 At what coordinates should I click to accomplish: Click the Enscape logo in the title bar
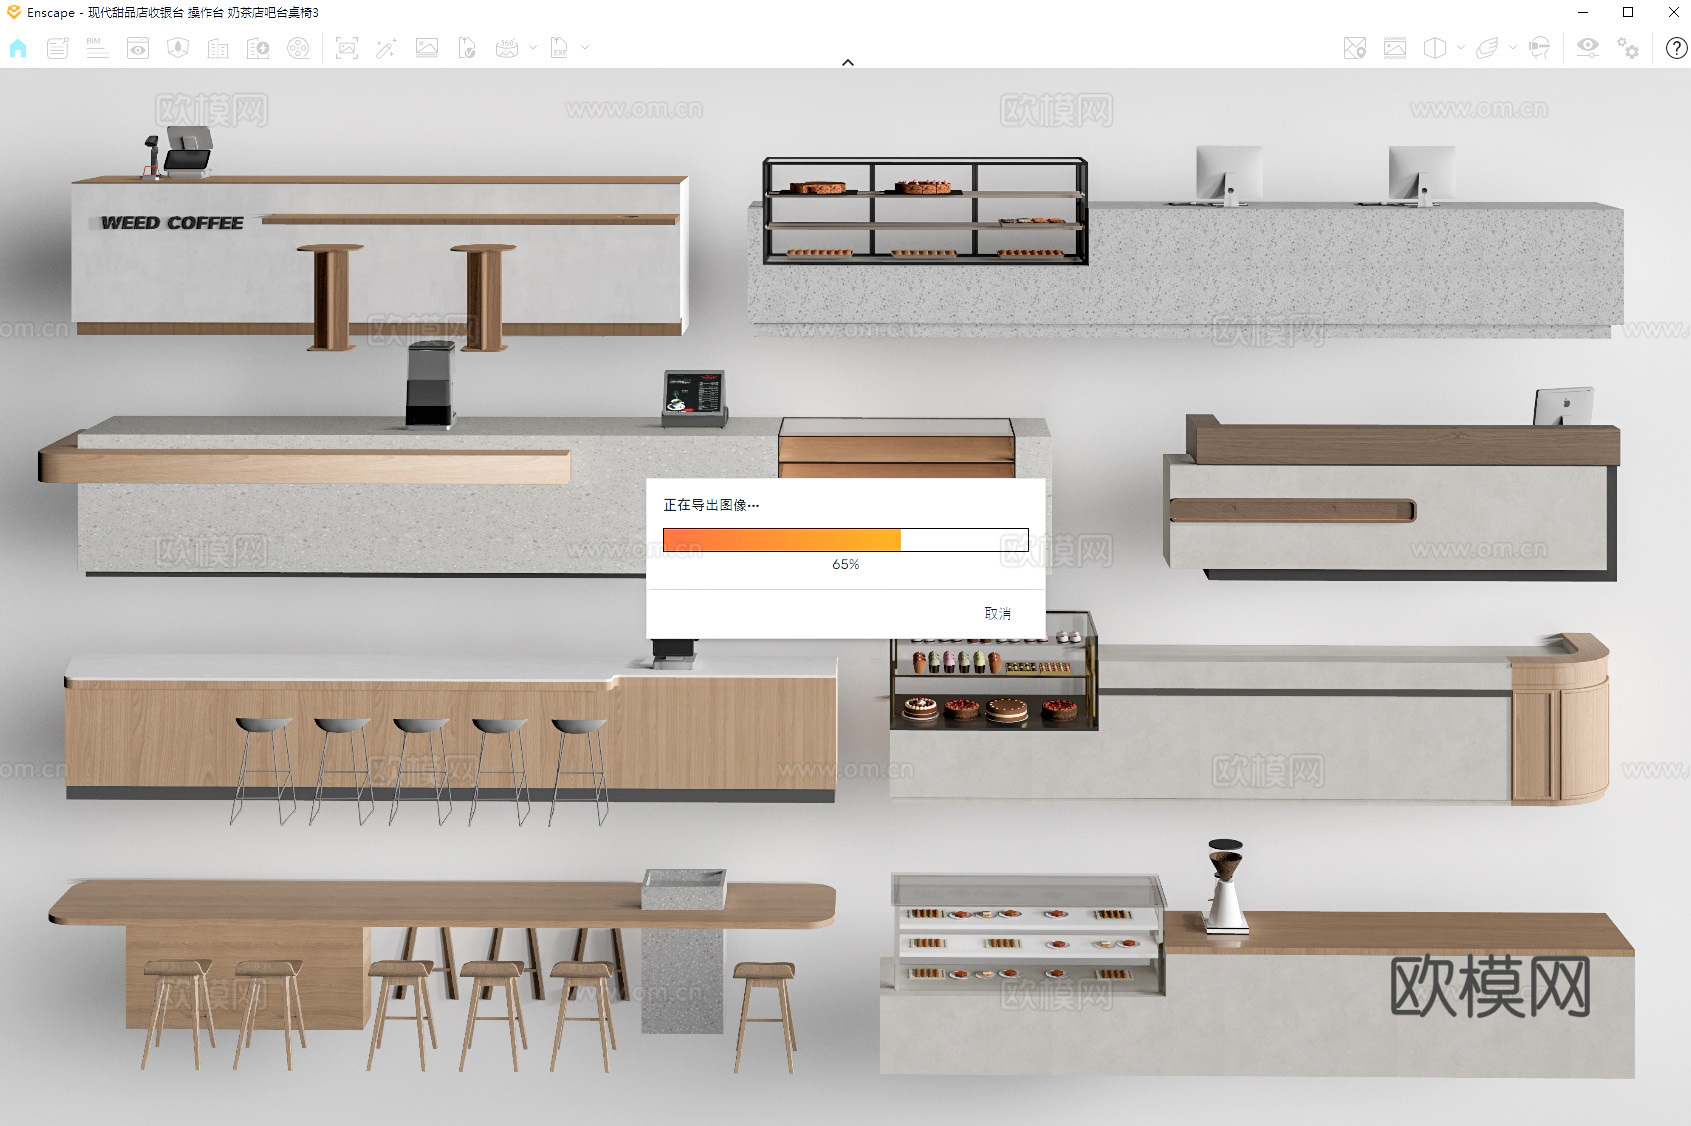13,12
